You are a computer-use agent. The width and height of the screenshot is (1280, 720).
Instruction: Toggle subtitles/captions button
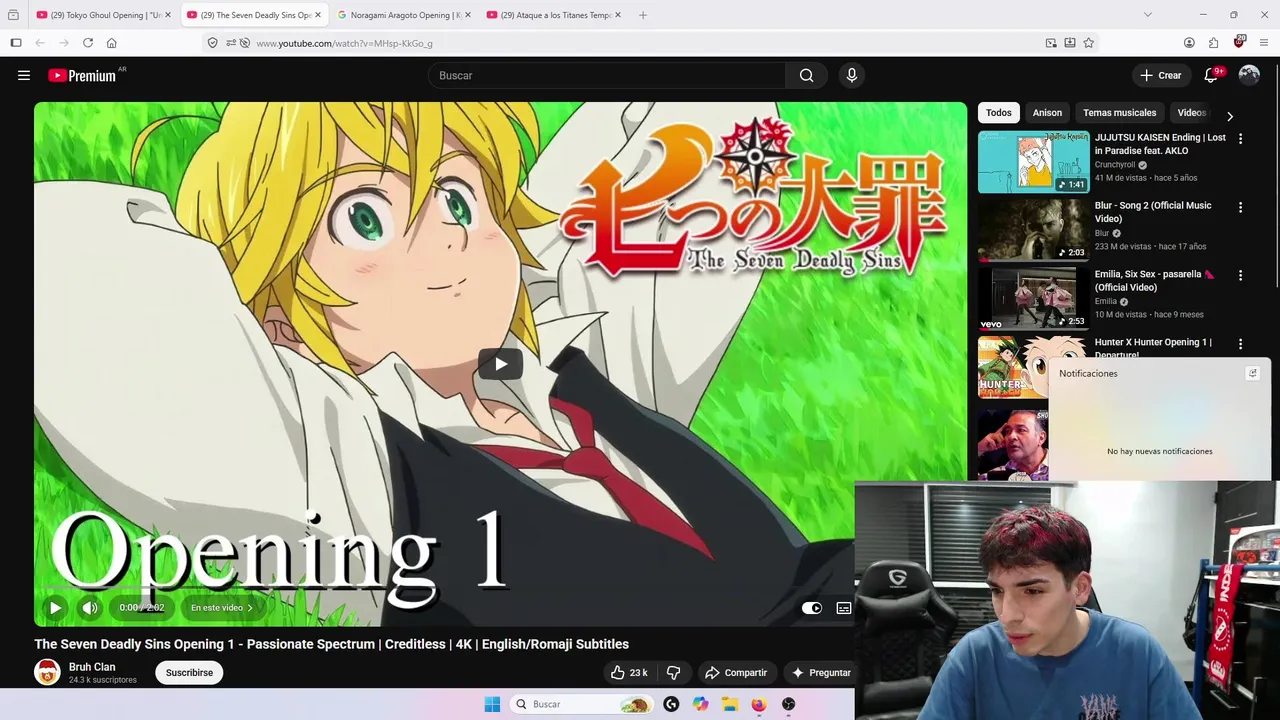click(x=844, y=608)
